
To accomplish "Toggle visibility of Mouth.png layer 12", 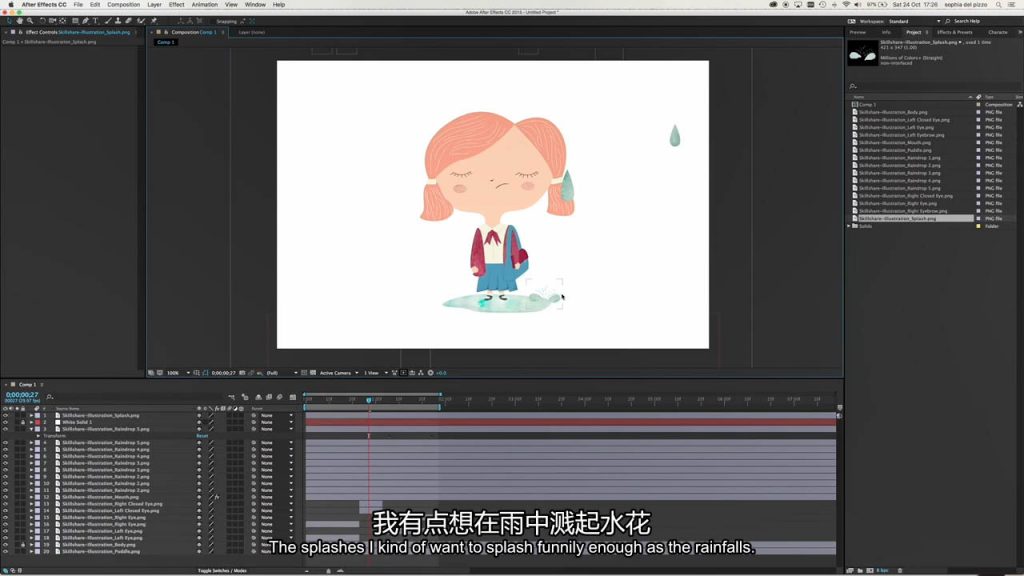I will coord(5,497).
